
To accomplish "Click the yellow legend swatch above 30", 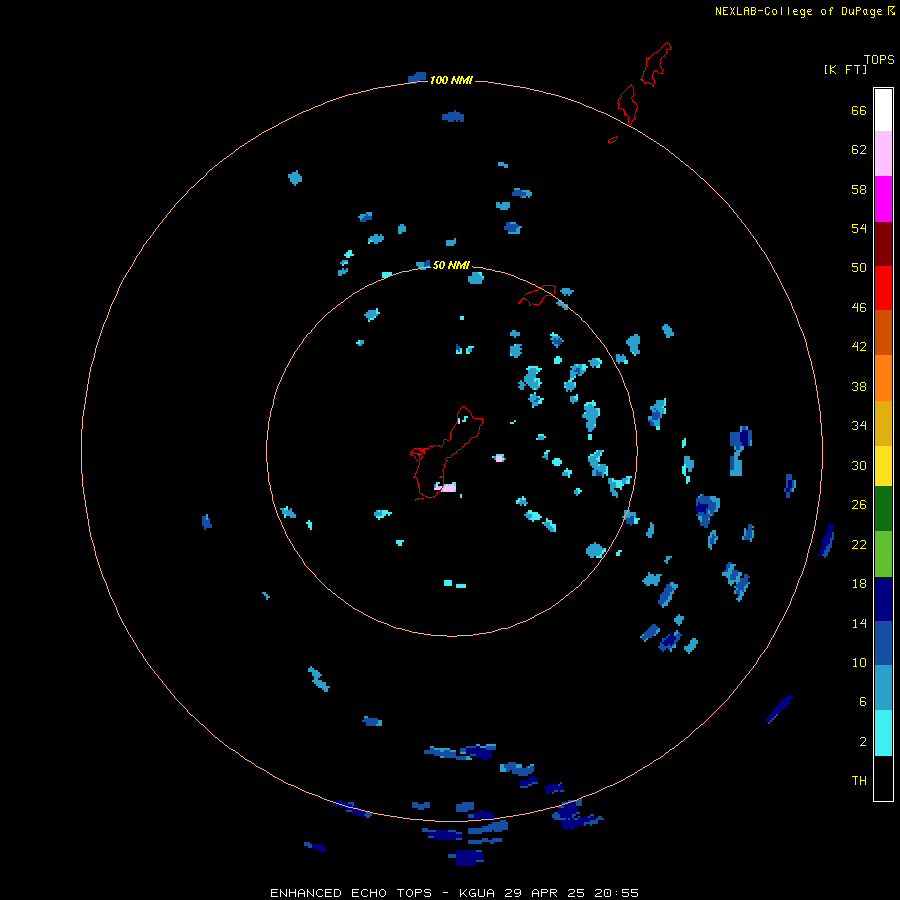I will (883, 466).
